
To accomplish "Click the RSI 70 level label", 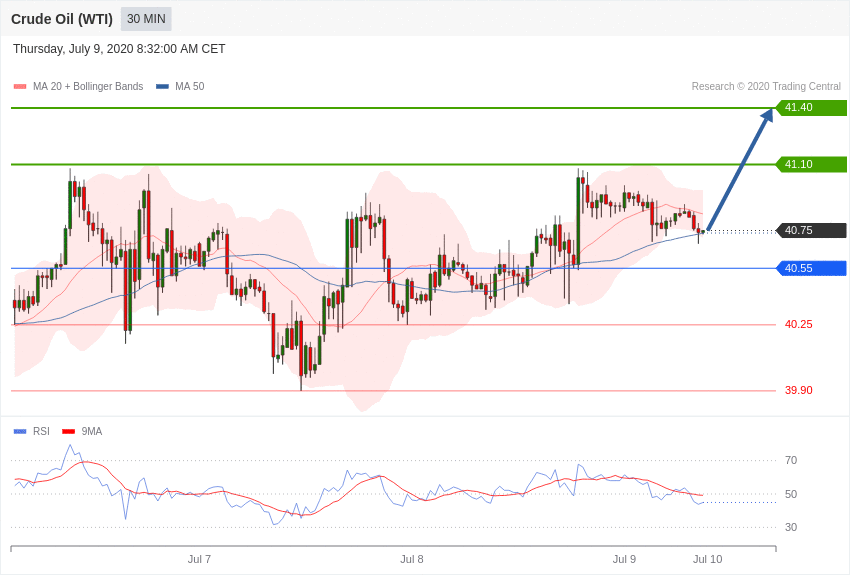I will pyautogui.click(x=791, y=460).
